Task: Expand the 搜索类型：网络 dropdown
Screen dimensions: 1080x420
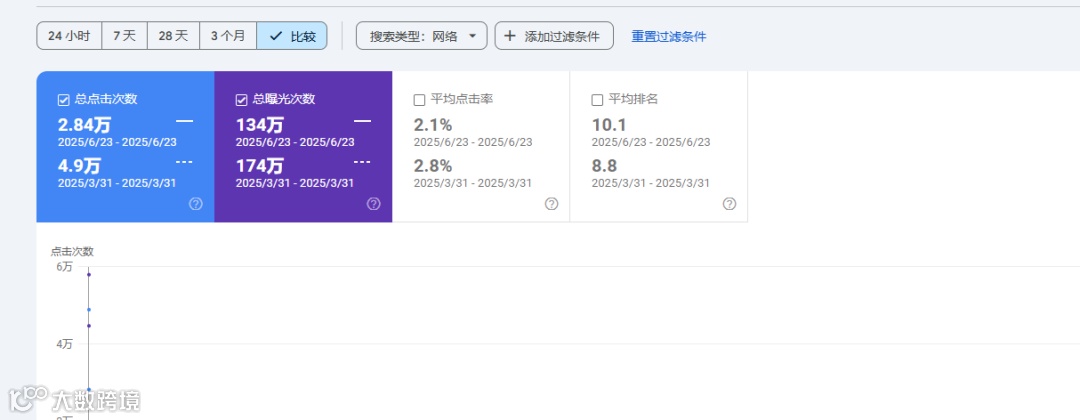Action: [x=422, y=36]
